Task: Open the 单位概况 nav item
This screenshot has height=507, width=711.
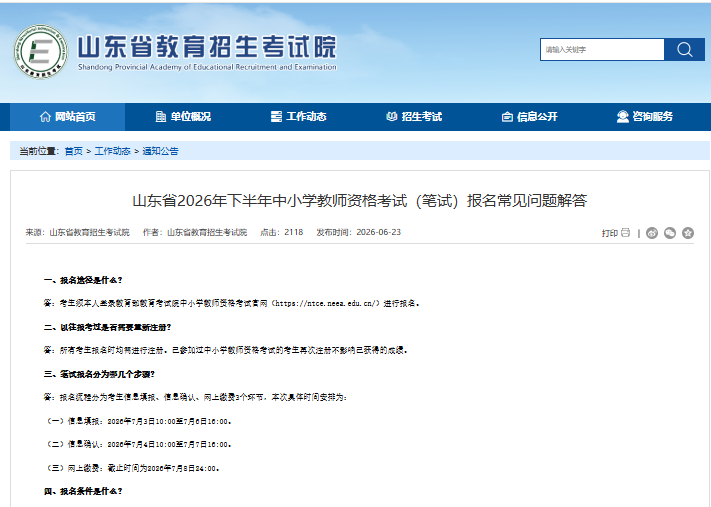Action: click(x=183, y=117)
